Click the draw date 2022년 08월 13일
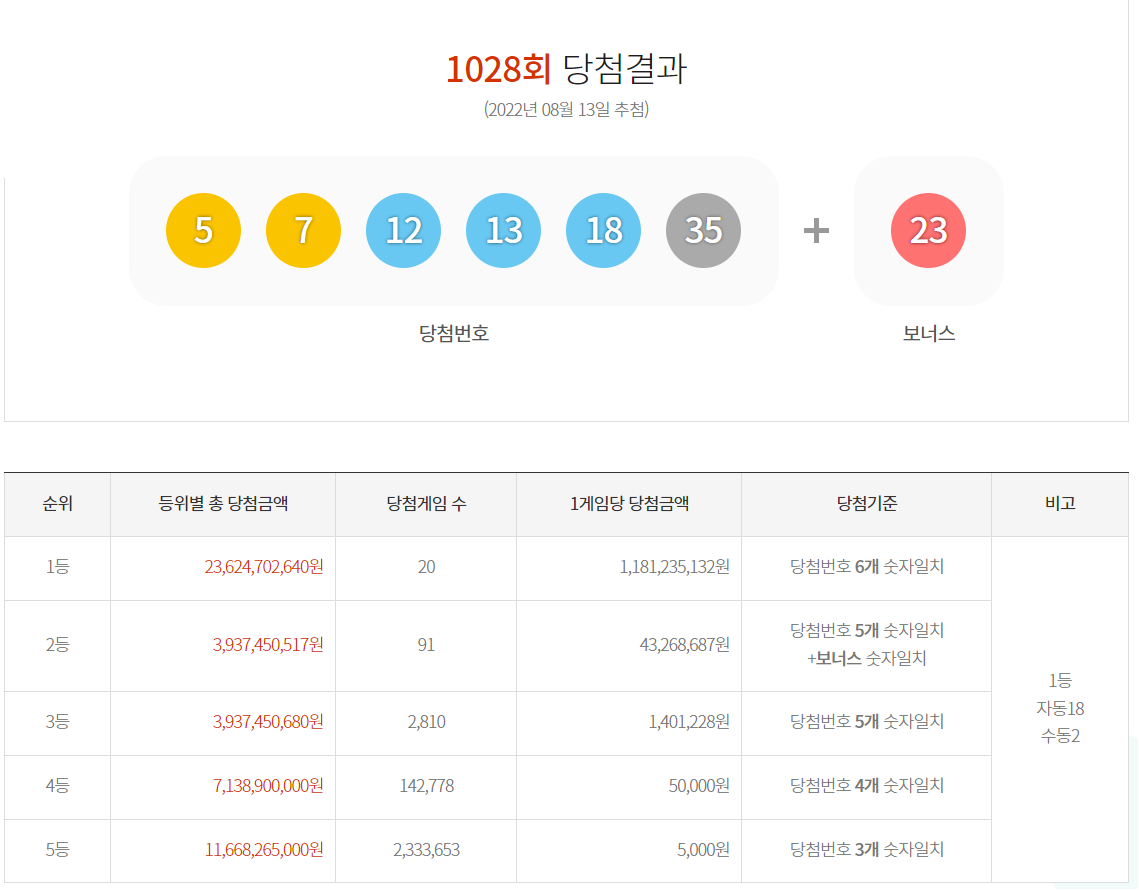Viewport: 1139px width, 890px height. click(x=566, y=109)
